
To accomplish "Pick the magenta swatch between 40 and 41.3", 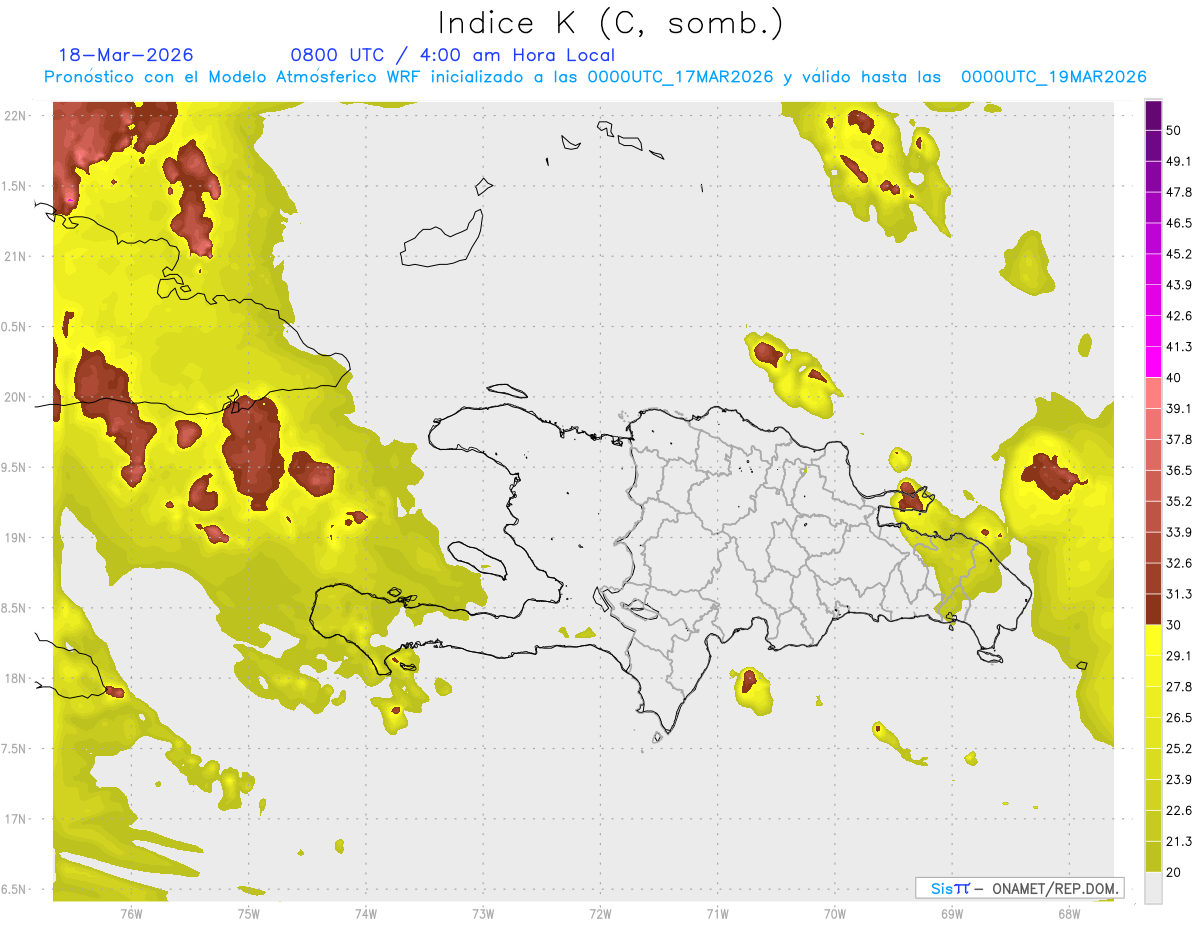I will click(x=1154, y=362).
